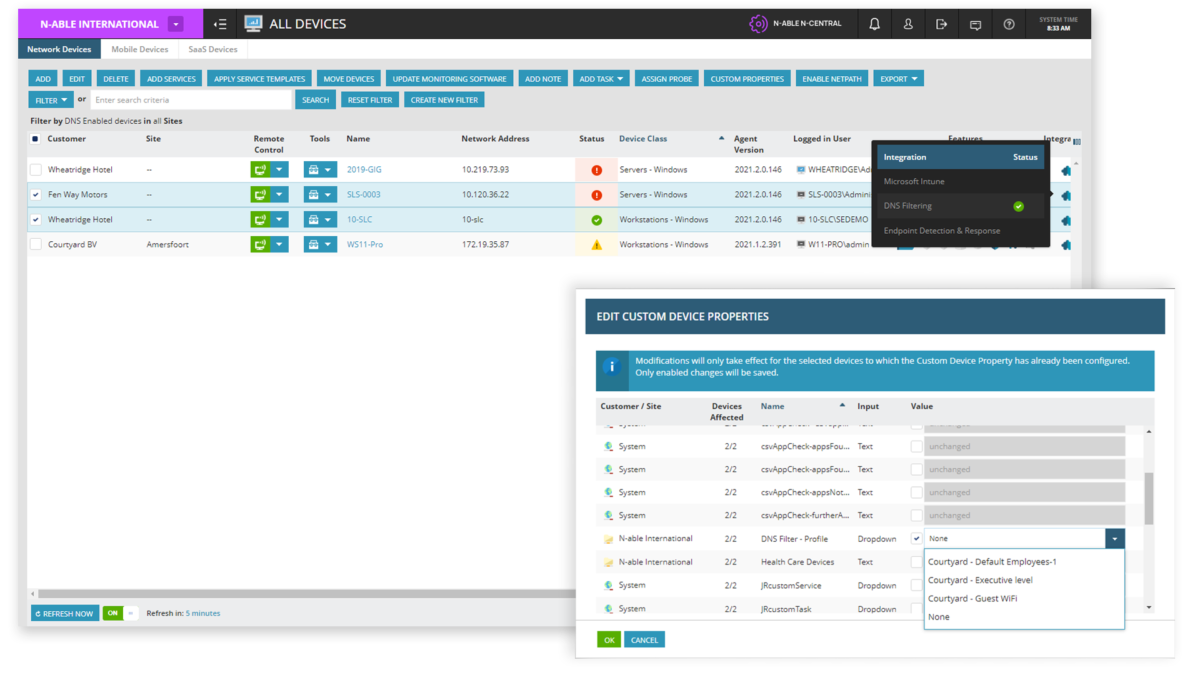Expand remote control options for 2019-GIG
The image size is (1200, 675).
[281, 170]
